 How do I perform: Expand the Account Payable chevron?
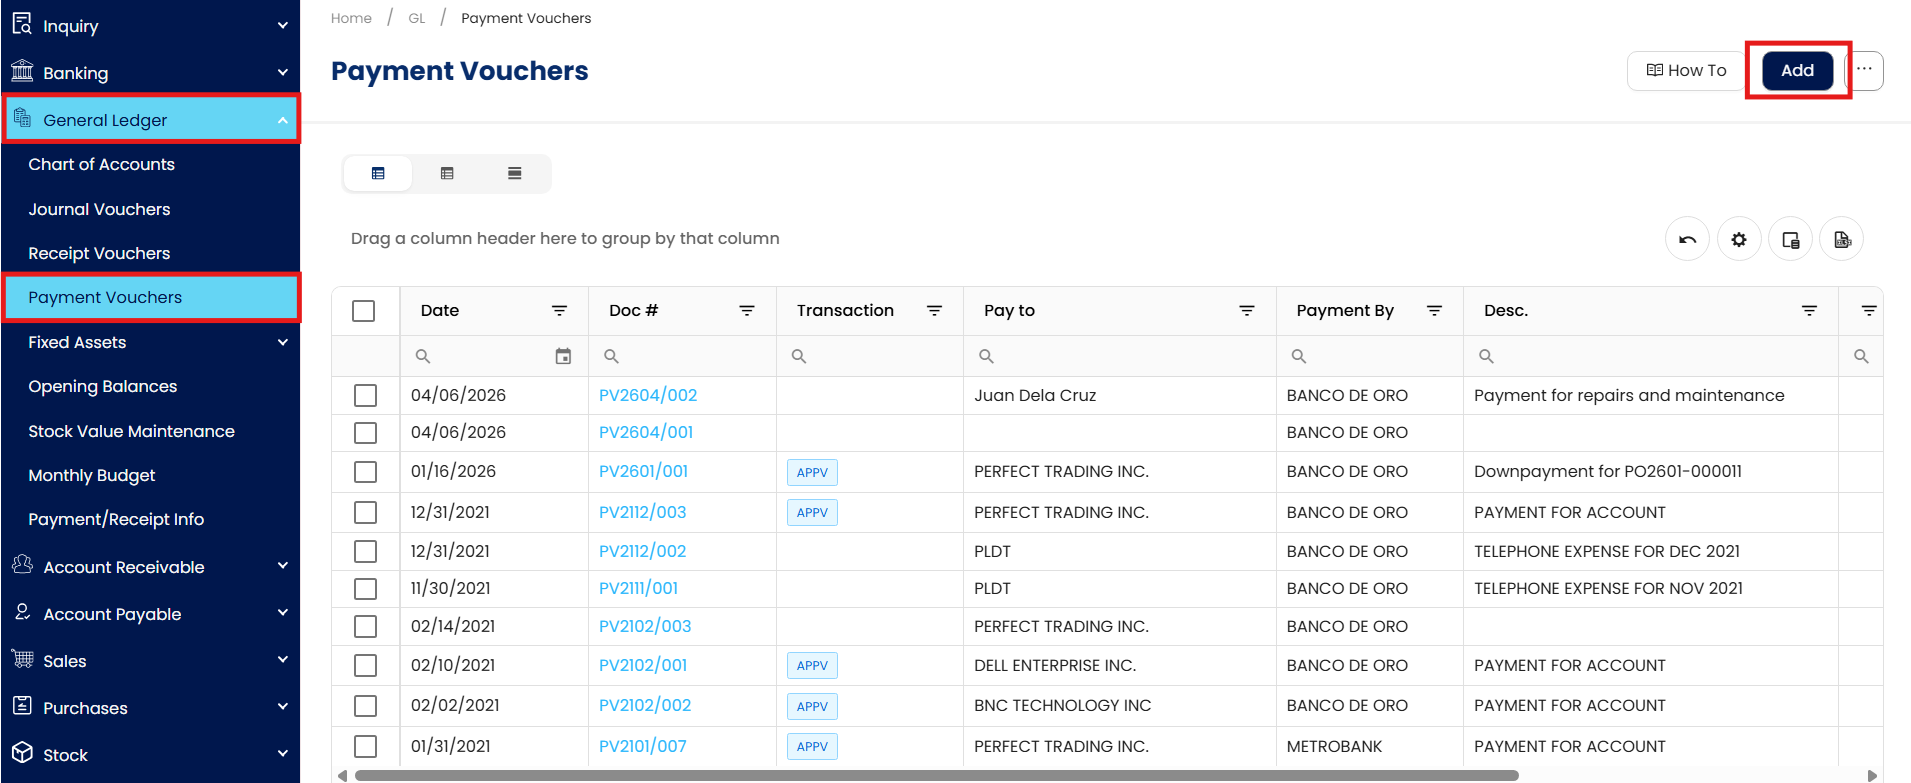[x=283, y=613]
